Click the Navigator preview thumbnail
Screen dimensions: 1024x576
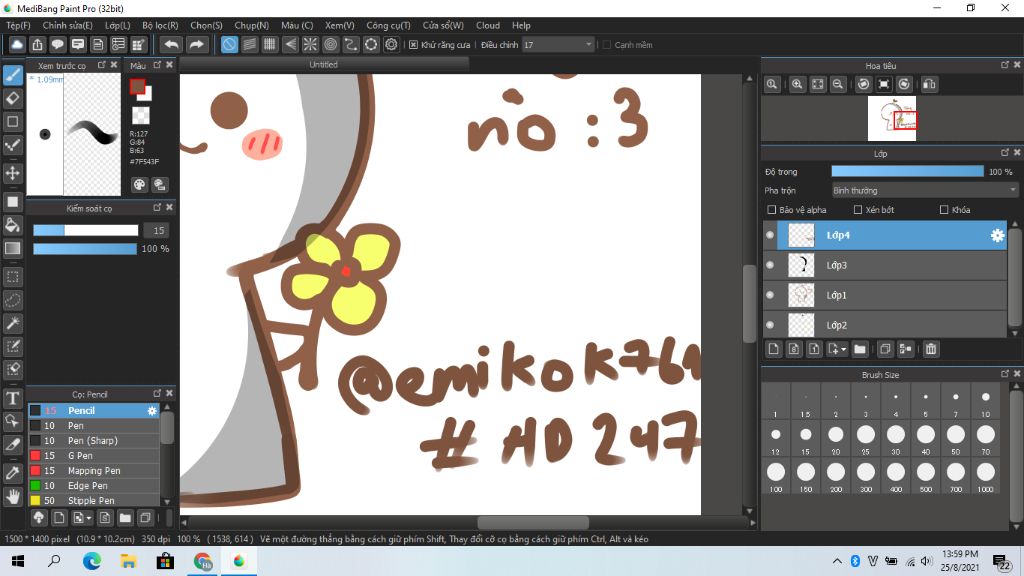(x=891, y=118)
